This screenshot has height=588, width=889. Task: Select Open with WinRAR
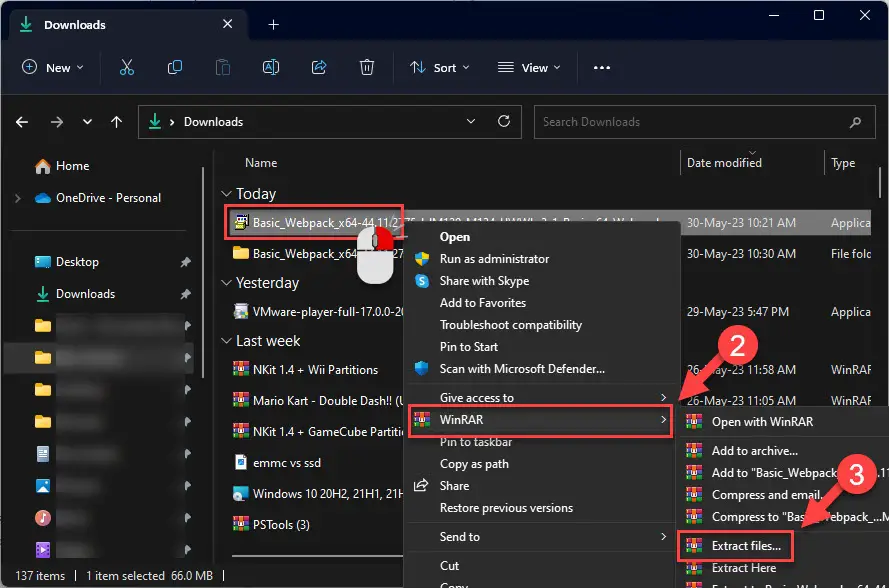coord(763,422)
